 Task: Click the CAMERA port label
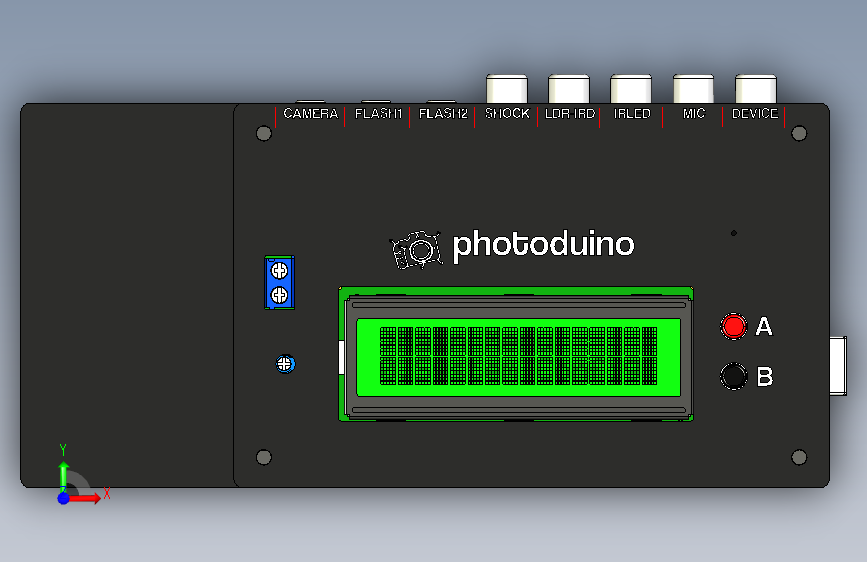click(x=310, y=113)
